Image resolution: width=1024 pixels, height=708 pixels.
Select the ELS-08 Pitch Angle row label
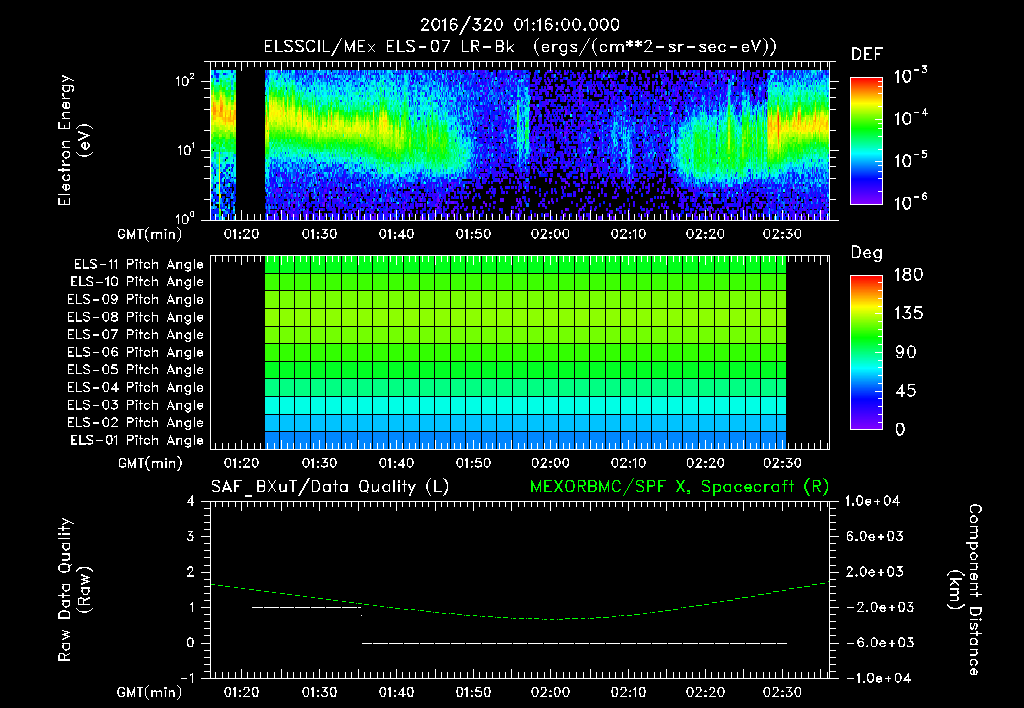click(136, 317)
